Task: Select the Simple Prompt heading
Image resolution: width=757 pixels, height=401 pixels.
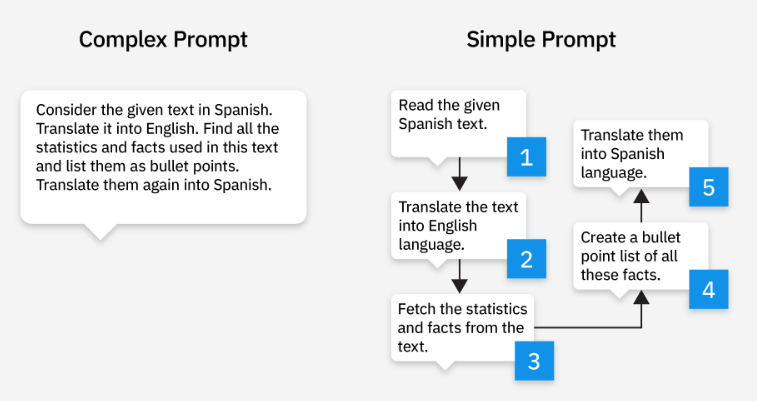Action: coord(541,40)
